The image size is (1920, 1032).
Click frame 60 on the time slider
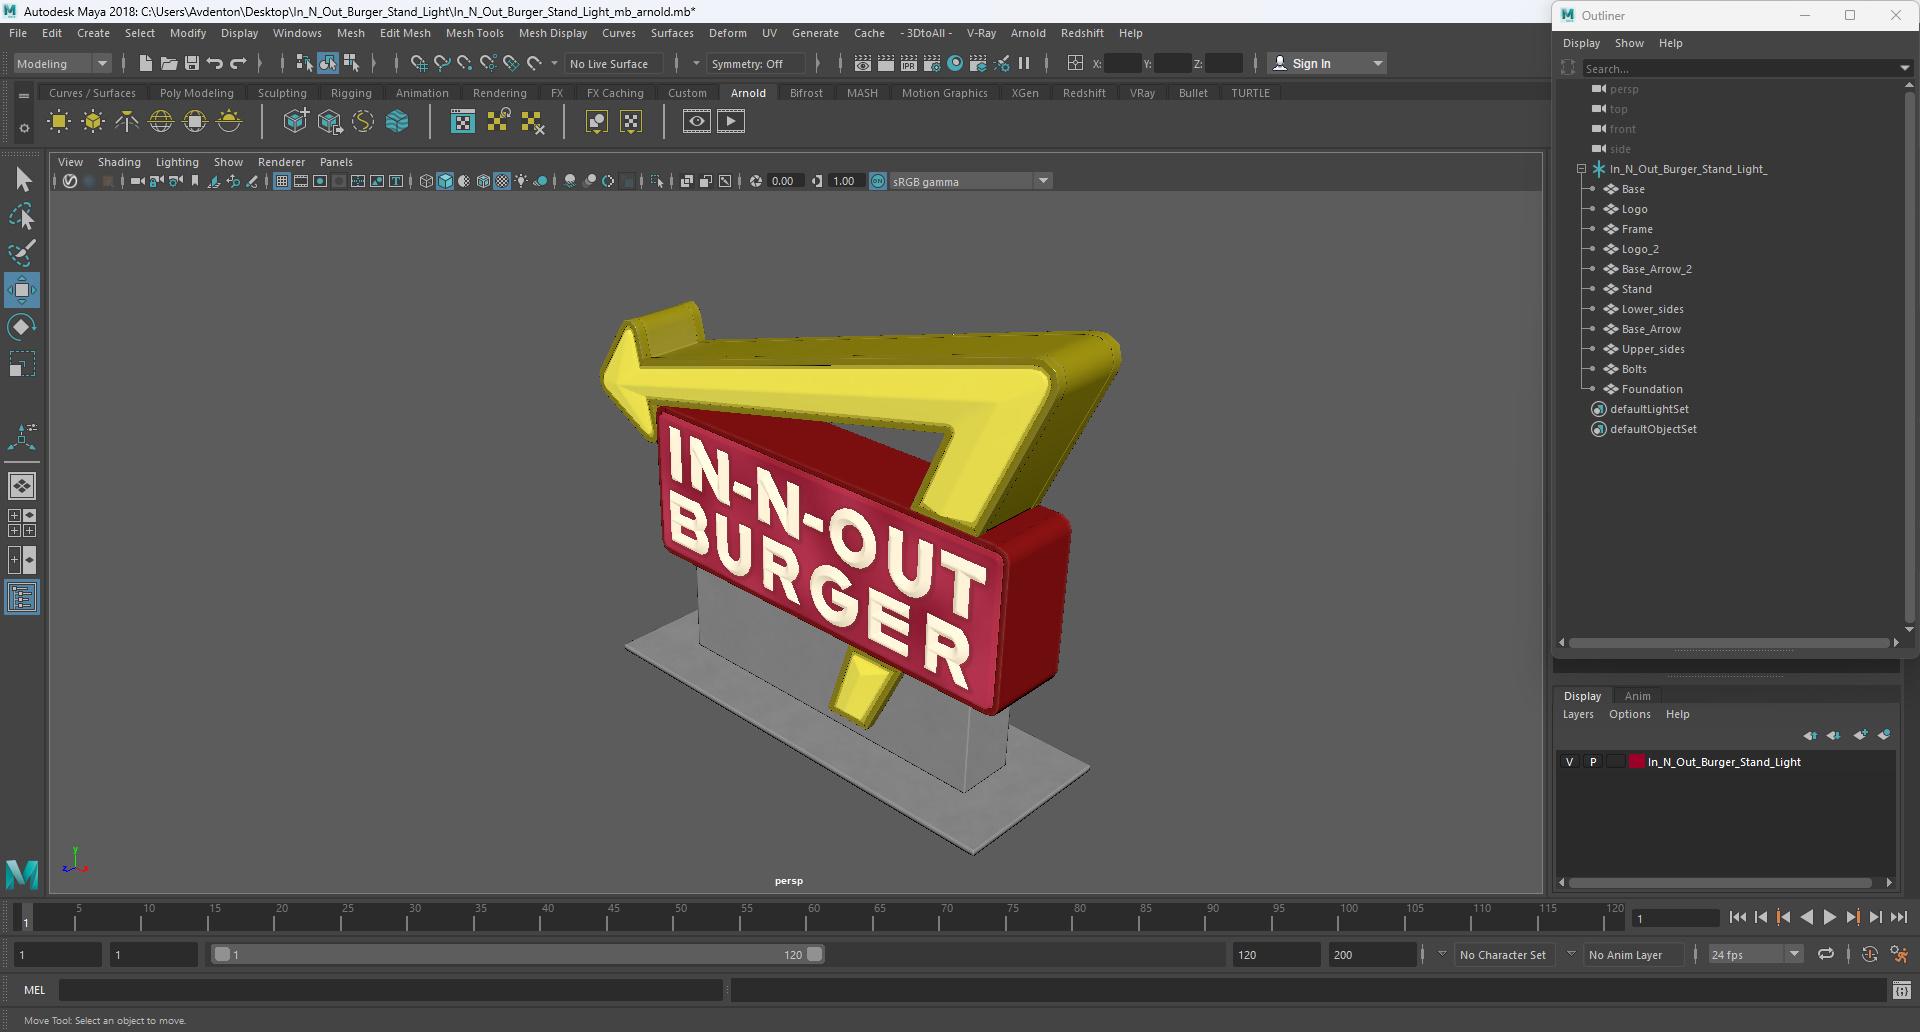point(814,917)
